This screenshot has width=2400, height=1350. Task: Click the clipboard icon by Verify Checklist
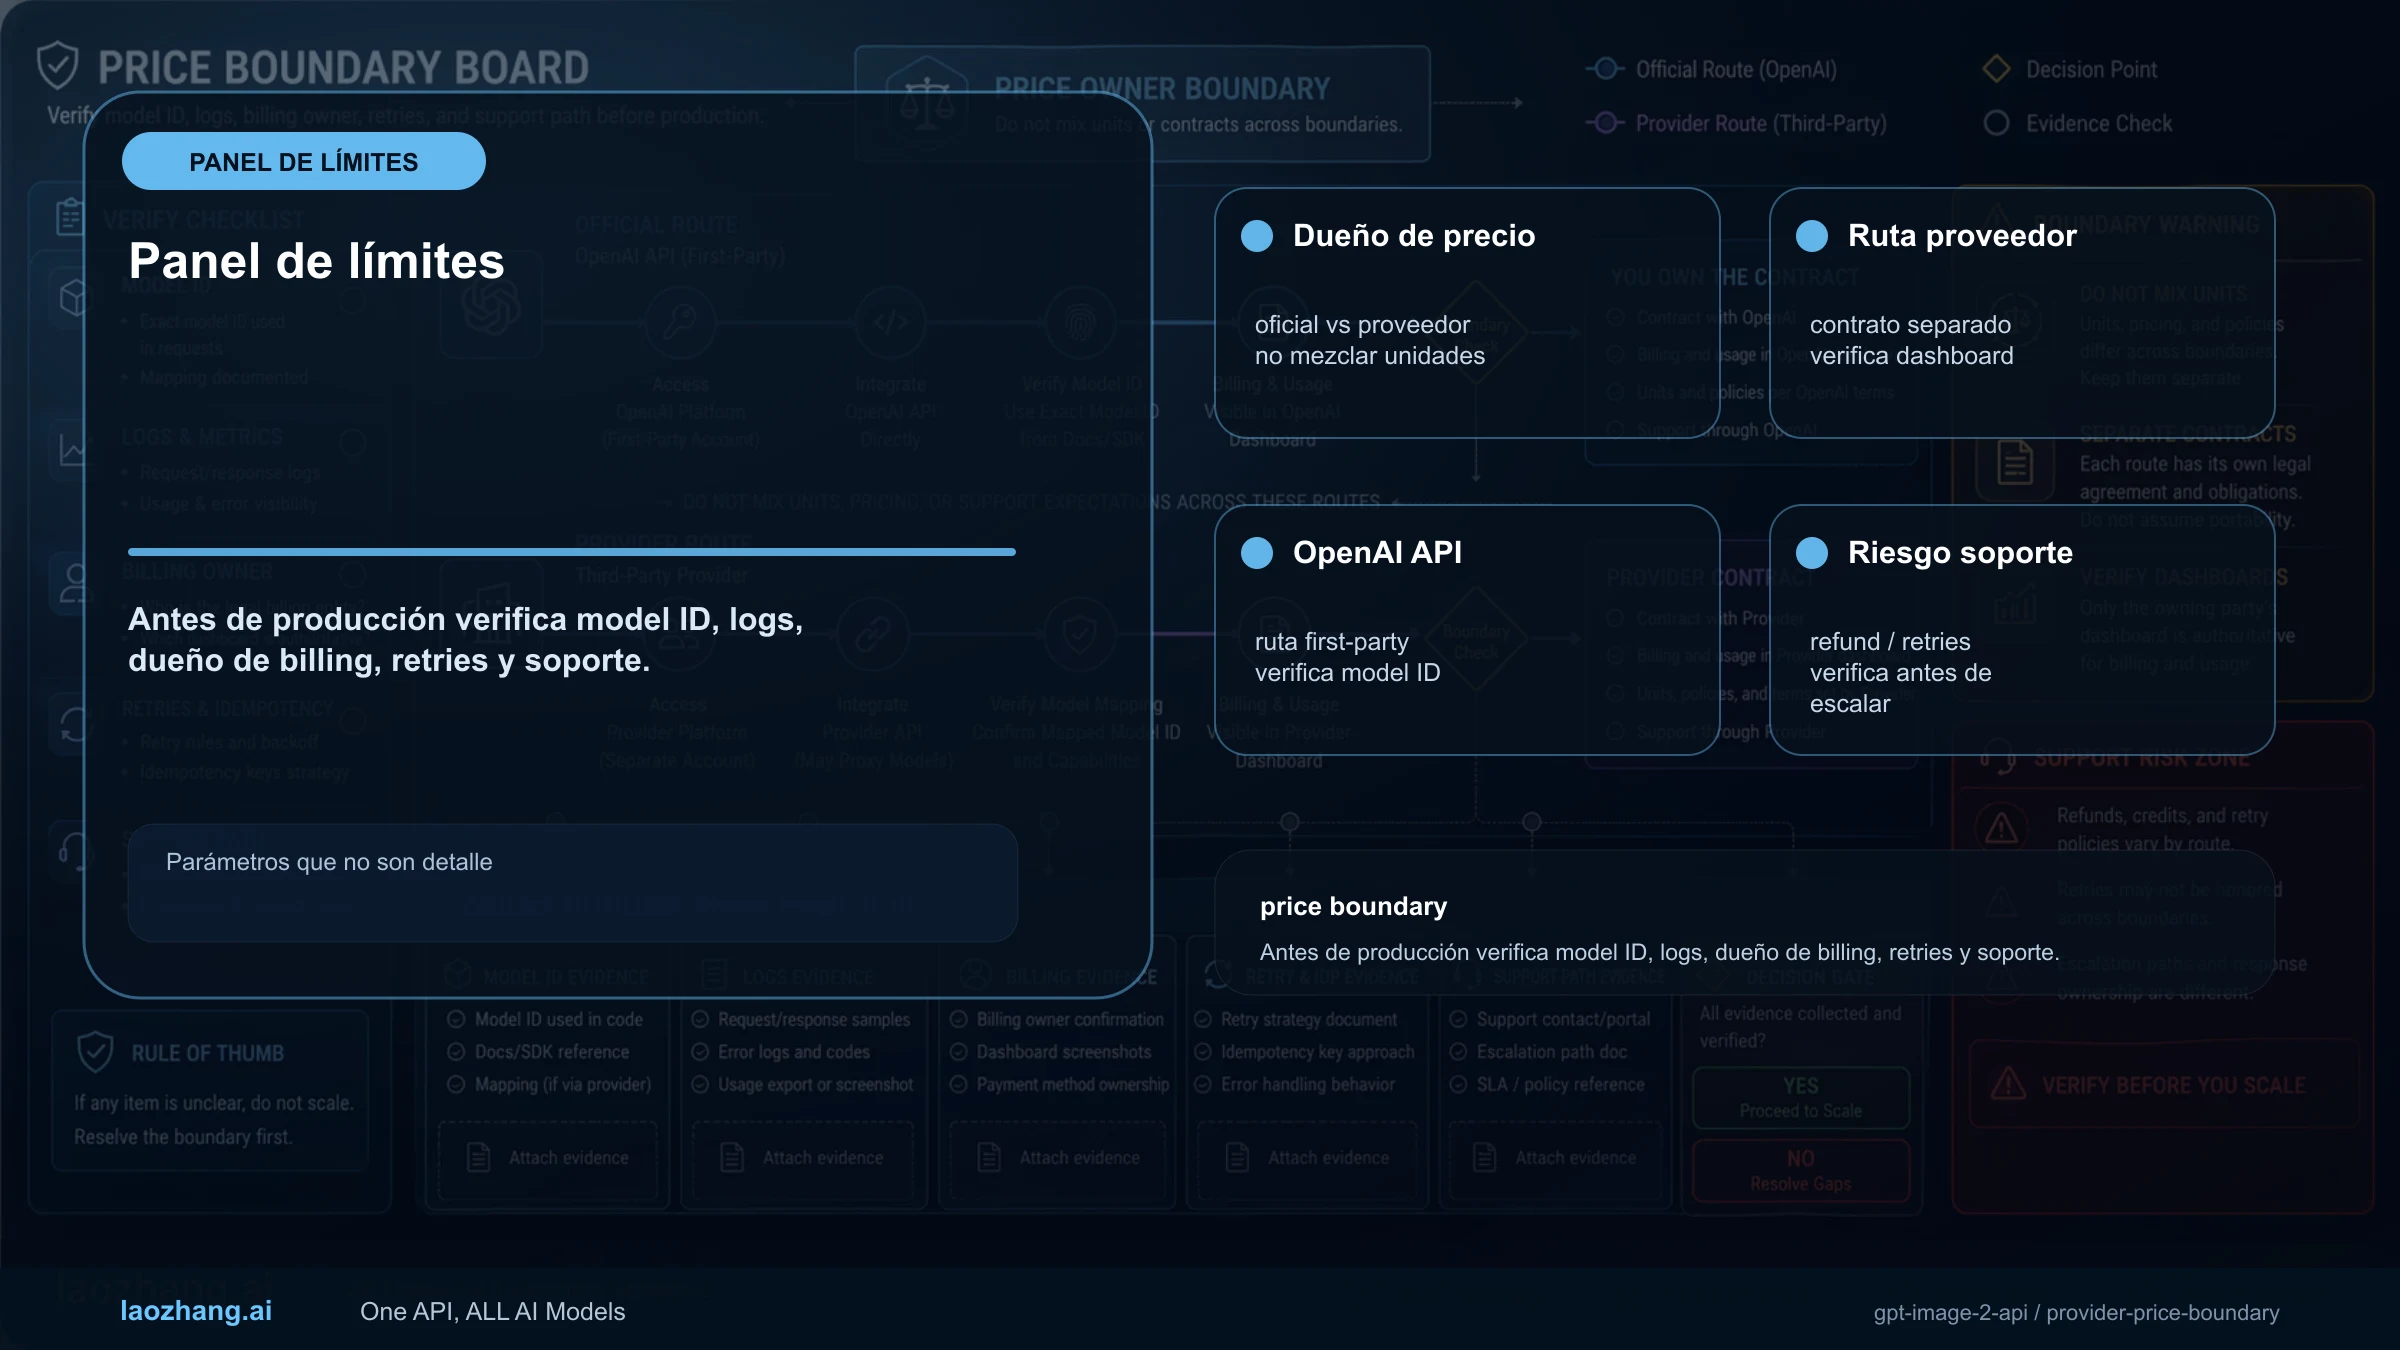point(69,216)
